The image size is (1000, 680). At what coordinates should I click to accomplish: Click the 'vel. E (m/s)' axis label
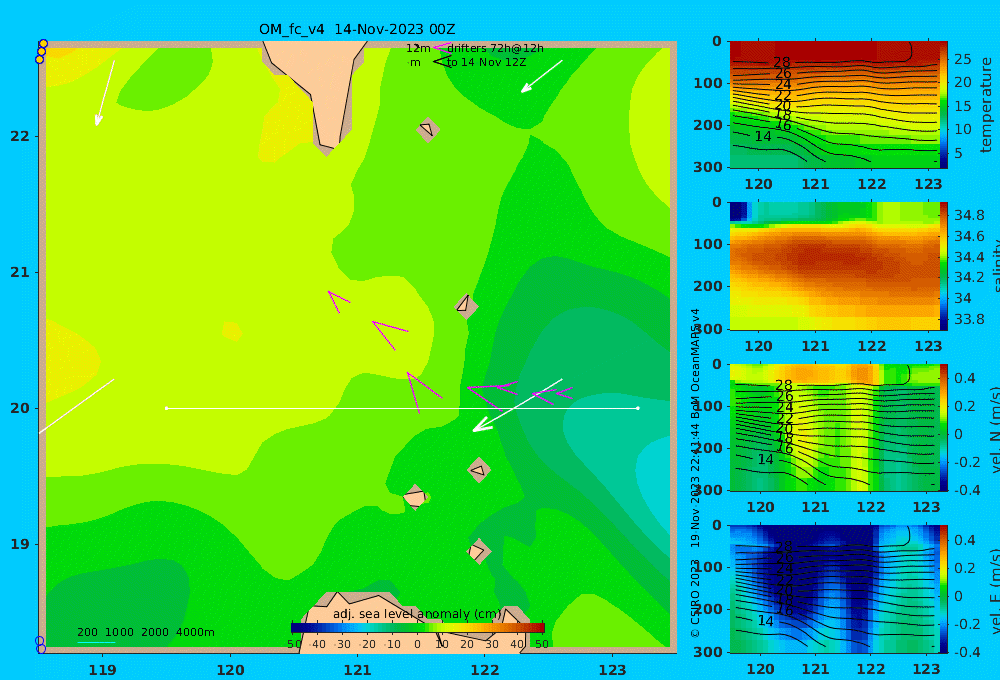[x=995, y=592]
